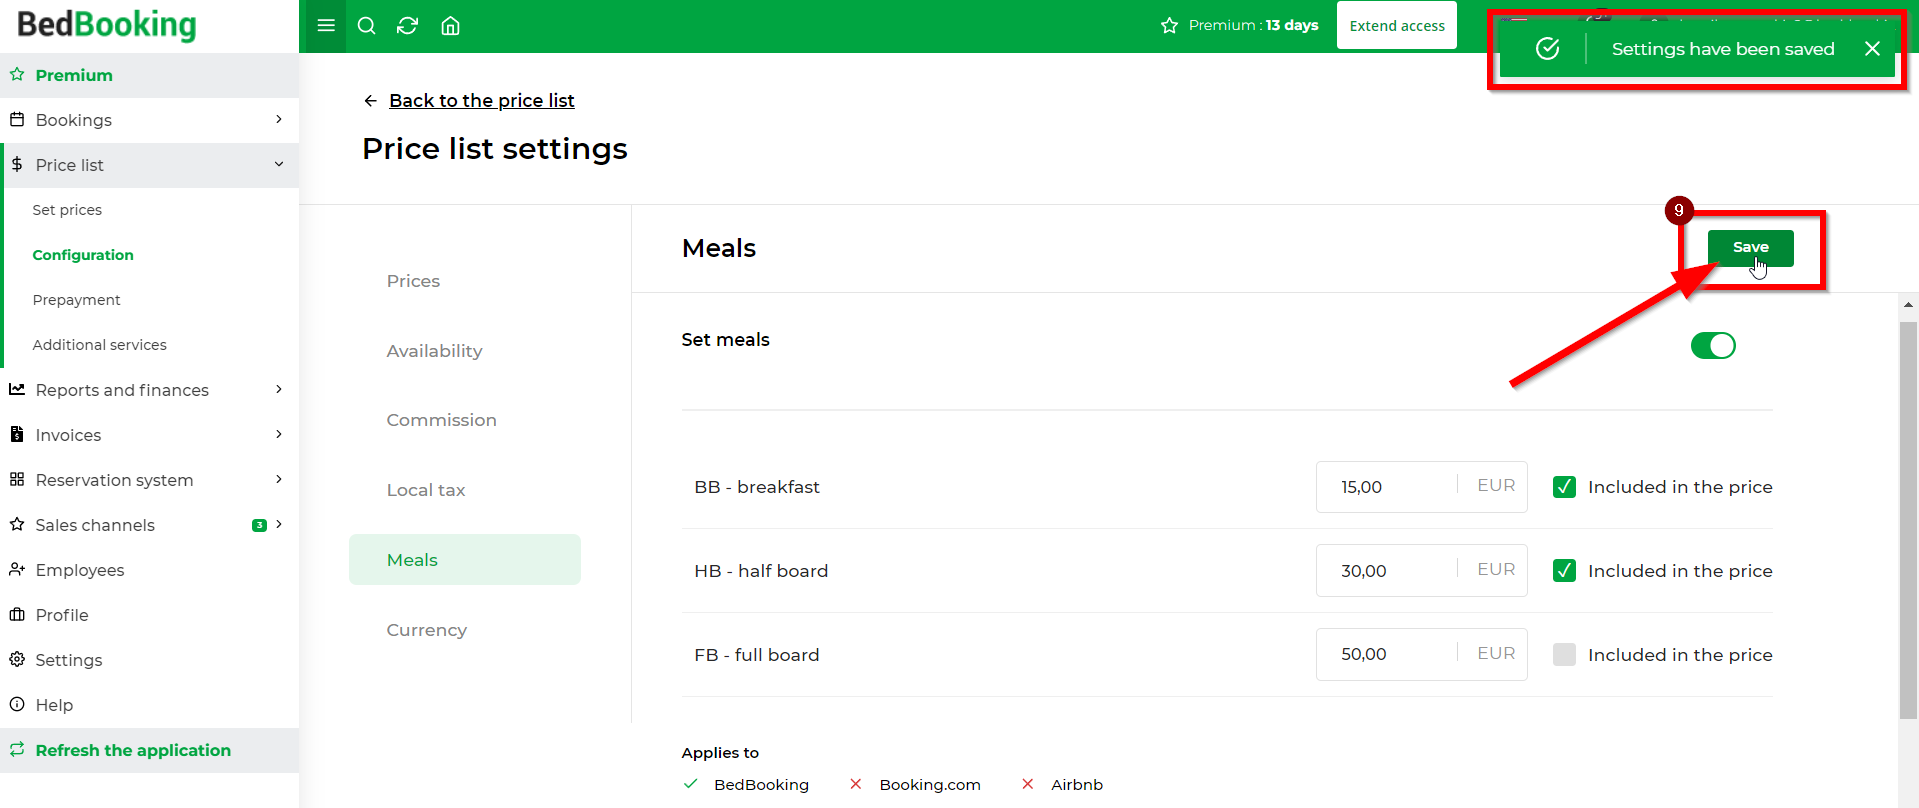
Task: Click the Profile suitcase icon
Action: 17,614
